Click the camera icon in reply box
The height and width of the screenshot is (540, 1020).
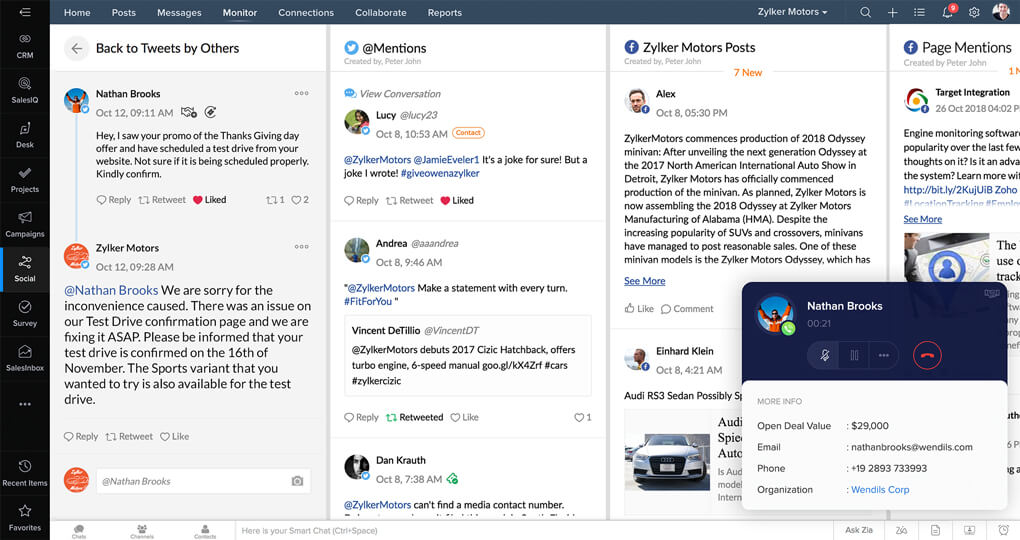[297, 481]
